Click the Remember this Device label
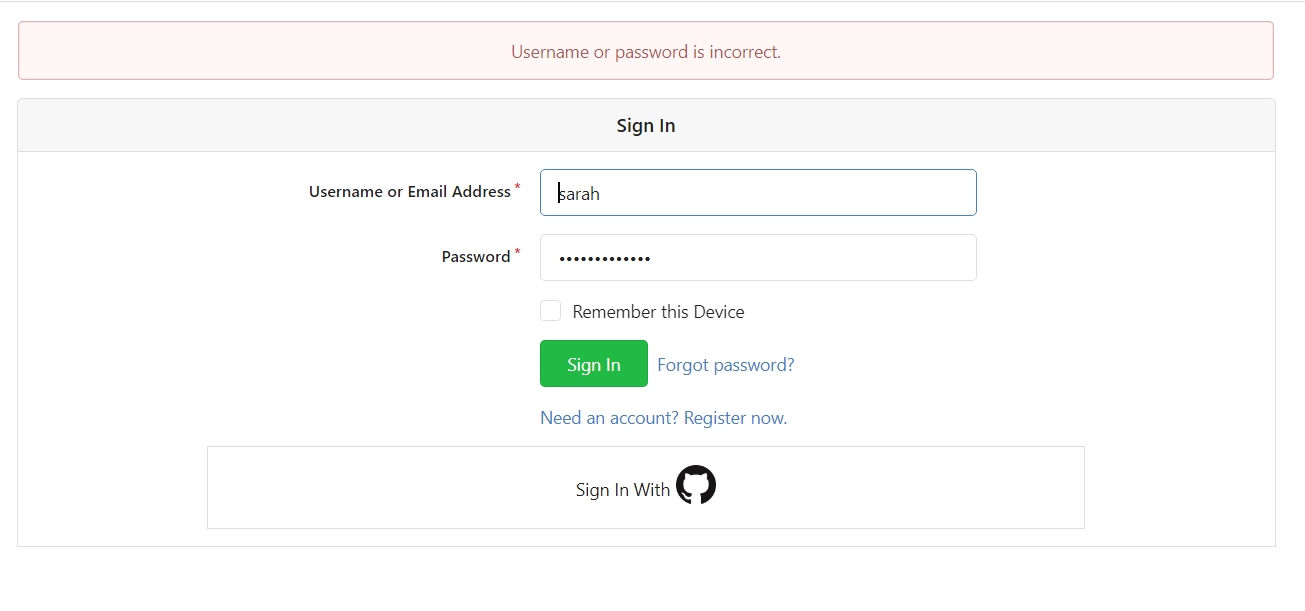 (658, 312)
